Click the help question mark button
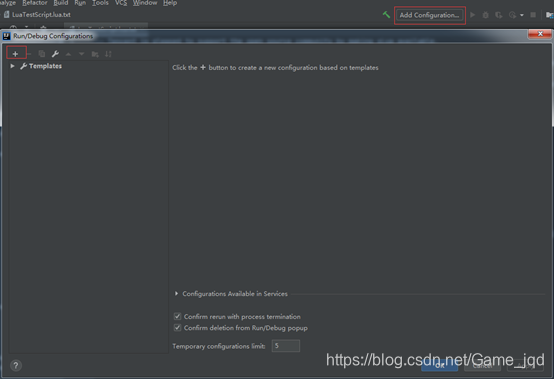The image size is (554, 379). 16,366
